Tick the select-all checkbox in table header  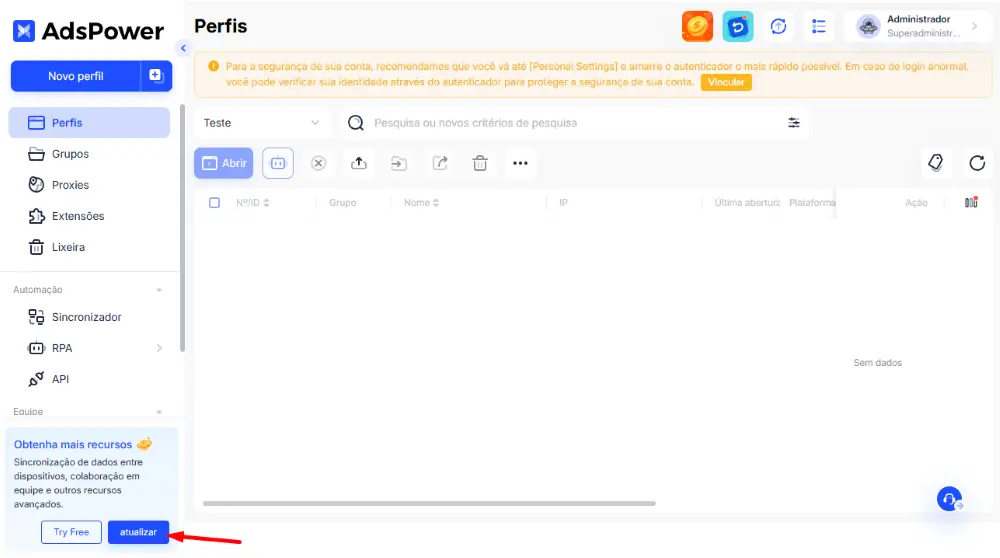click(214, 203)
